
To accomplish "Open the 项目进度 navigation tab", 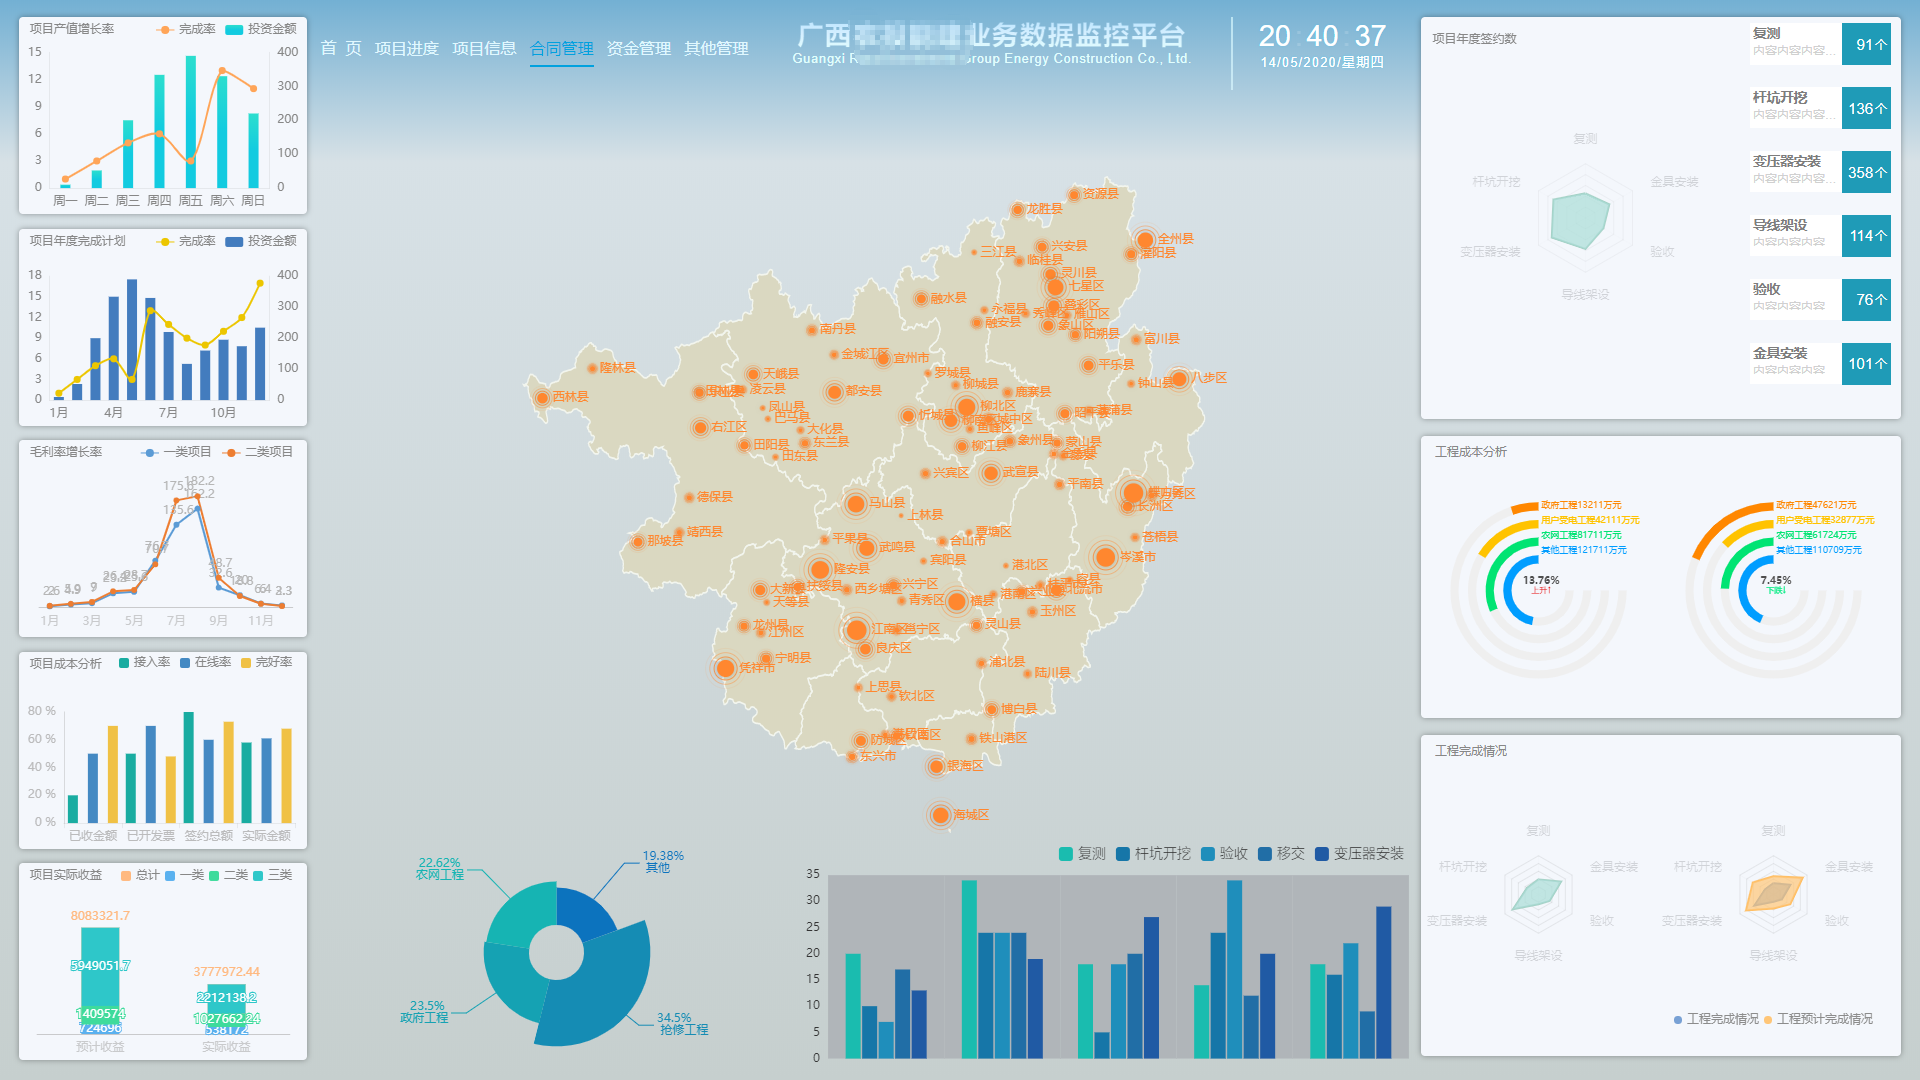I will 406,49.
